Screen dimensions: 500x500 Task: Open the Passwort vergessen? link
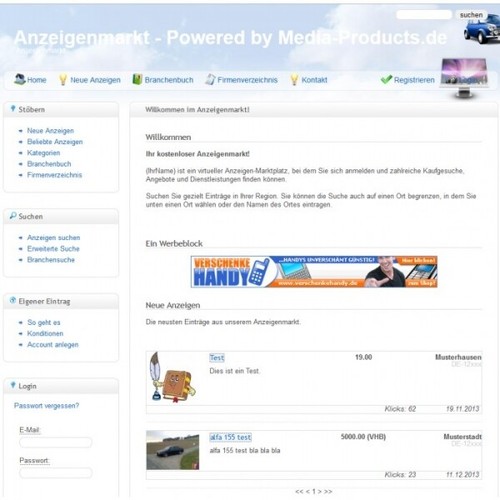click(x=47, y=406)
